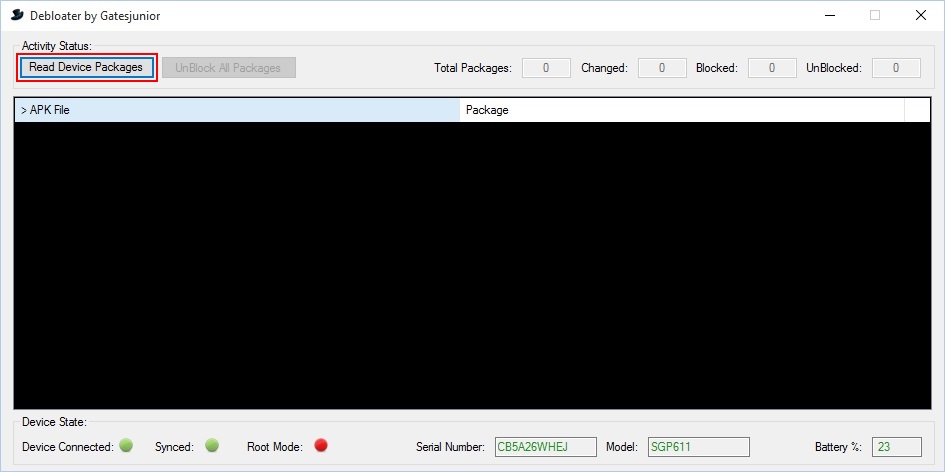Screen dimensions: 945x472
Task: Click the Serial Number label
Action: (450, 447)
